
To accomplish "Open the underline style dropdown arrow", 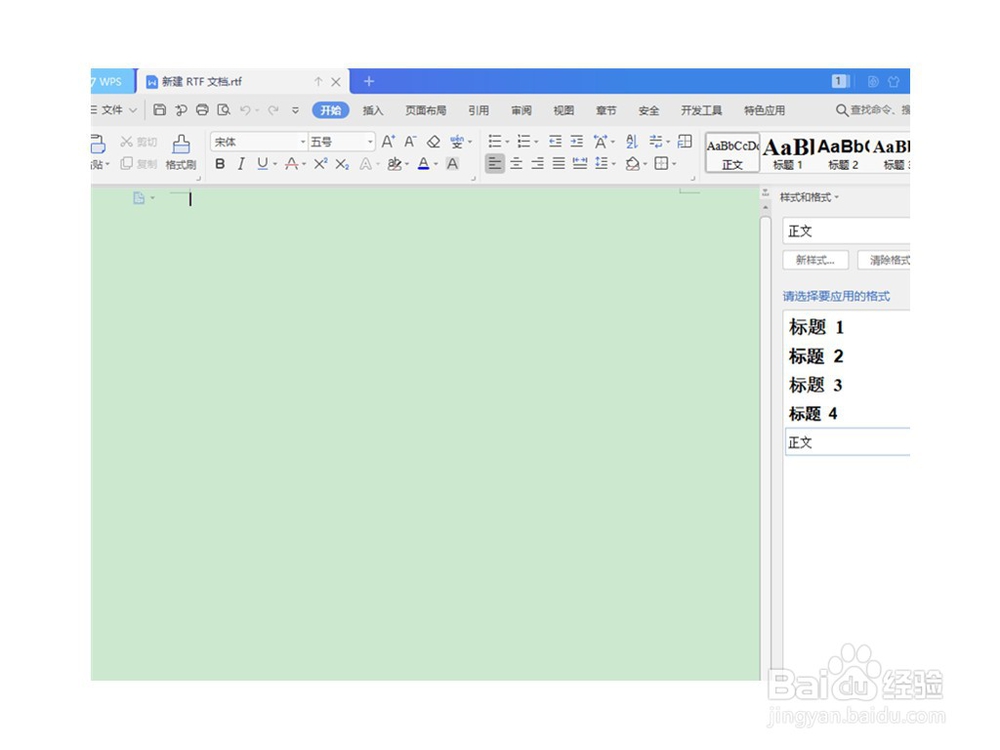I will click(x=275, y=165).
